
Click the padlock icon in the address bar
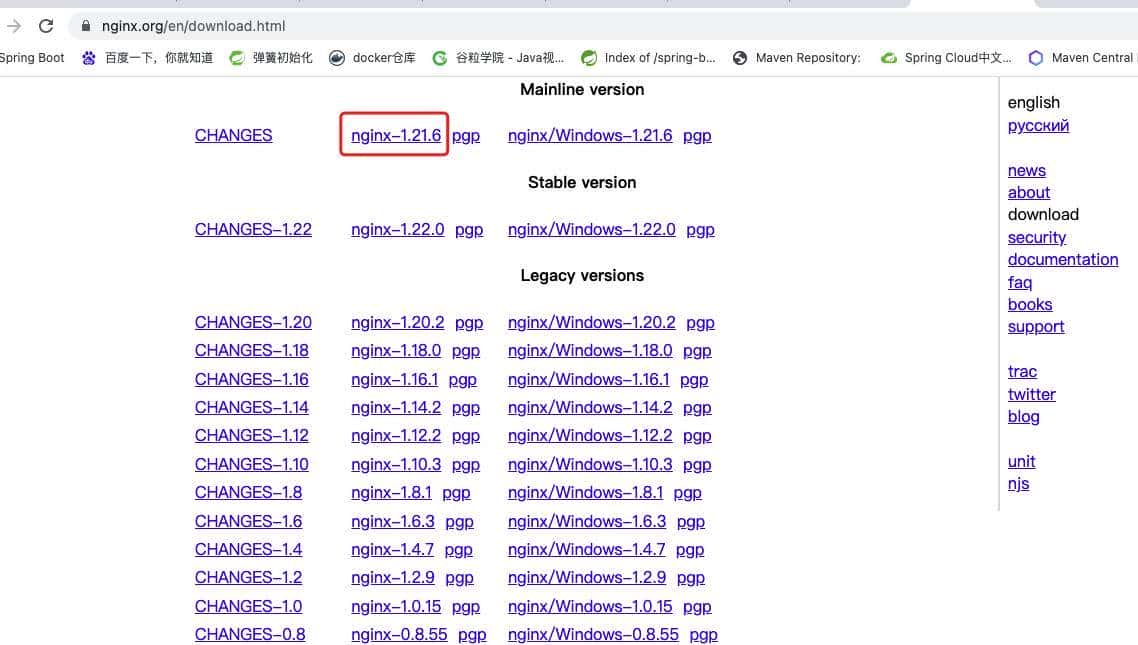pyautogui.click(x=88, y=26)
